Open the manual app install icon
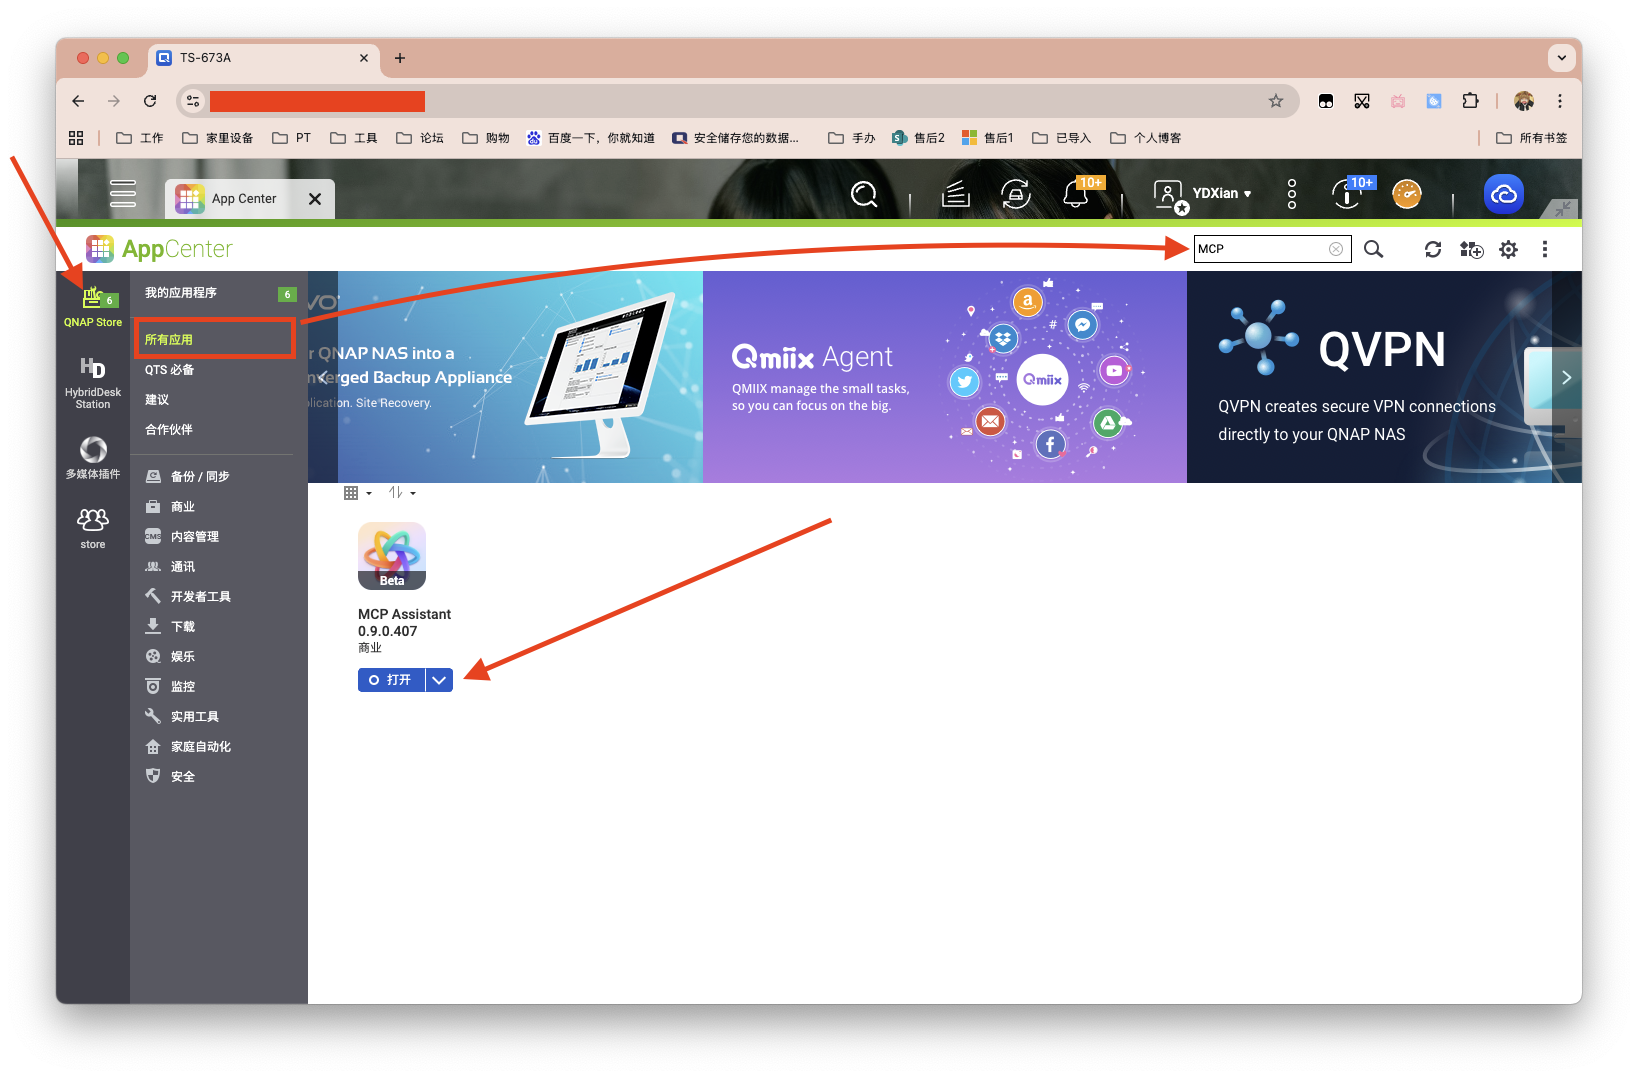Viewport: 1638px width, 1078px height. pyautogui.click(x=1470, y=249)
